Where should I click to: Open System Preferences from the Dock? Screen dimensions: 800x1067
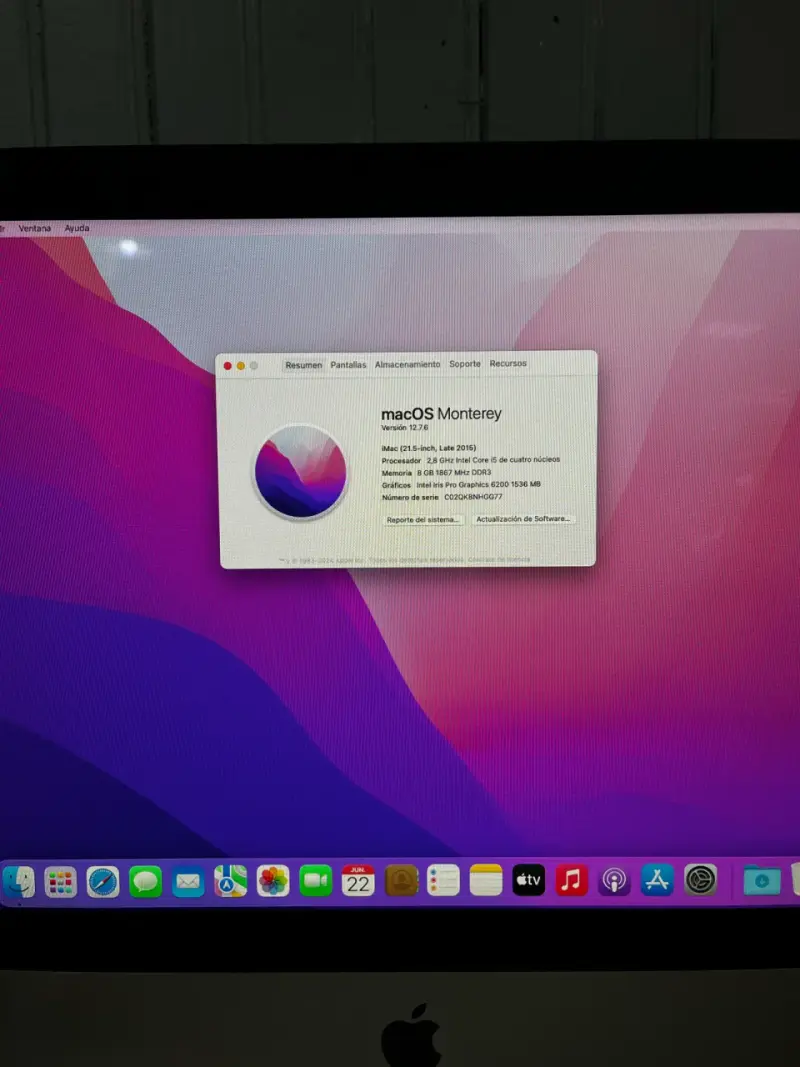click(700, 880)
